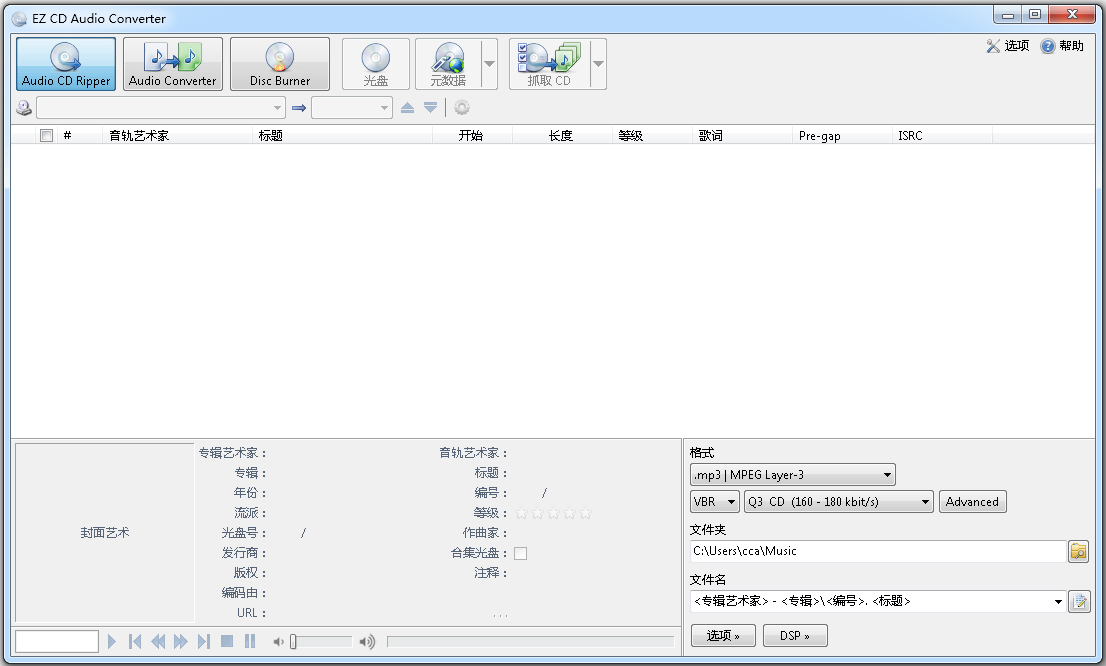Click the playback time display field
1106x666 pixels.
coord(56,641)
